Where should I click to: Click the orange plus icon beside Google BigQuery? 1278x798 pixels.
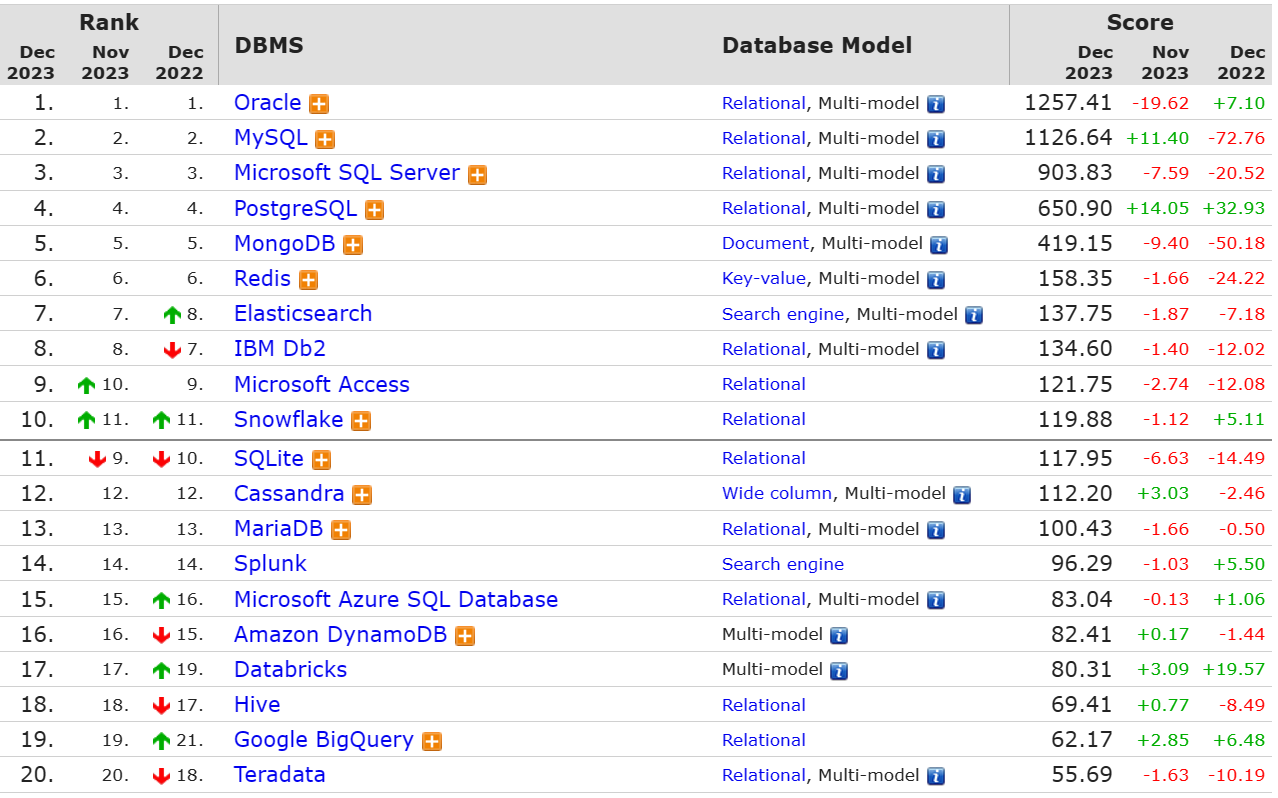(x=432, y=741)
